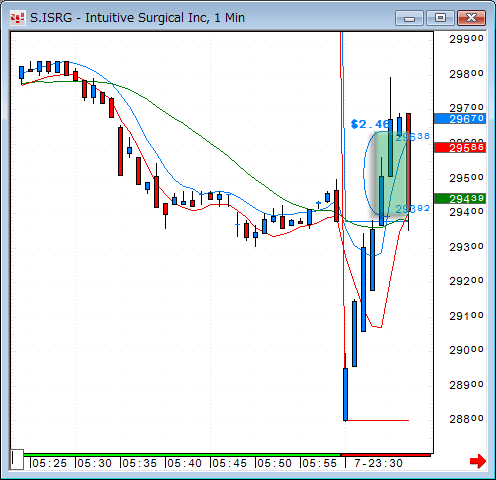Click the blue 296.70 price marker
496x480 pixels.
point(460,118)
